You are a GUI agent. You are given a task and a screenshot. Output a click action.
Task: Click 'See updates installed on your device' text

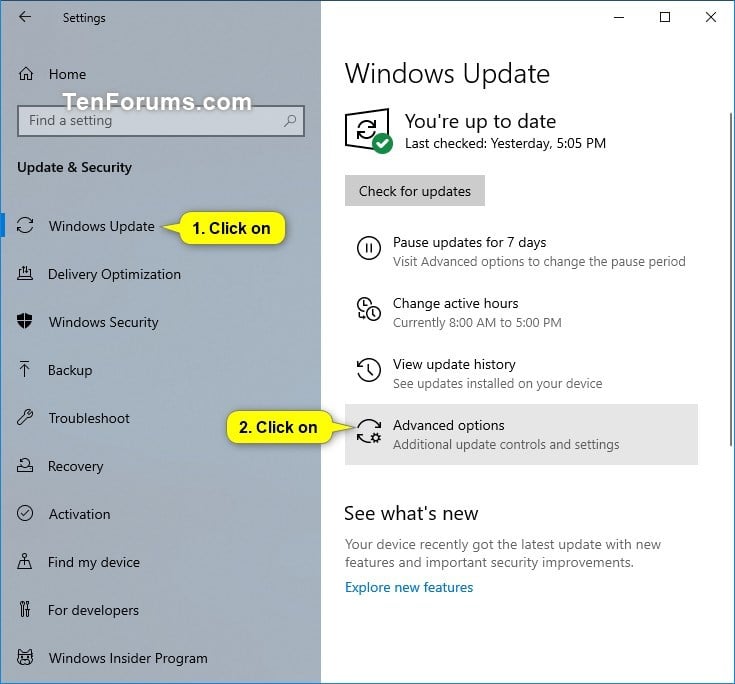coord(497,383)
